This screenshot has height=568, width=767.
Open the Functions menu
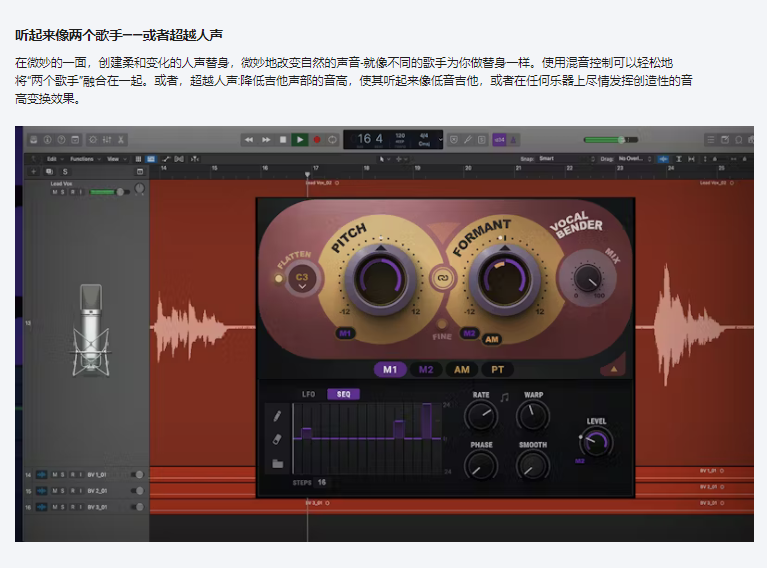click(85, 159)
